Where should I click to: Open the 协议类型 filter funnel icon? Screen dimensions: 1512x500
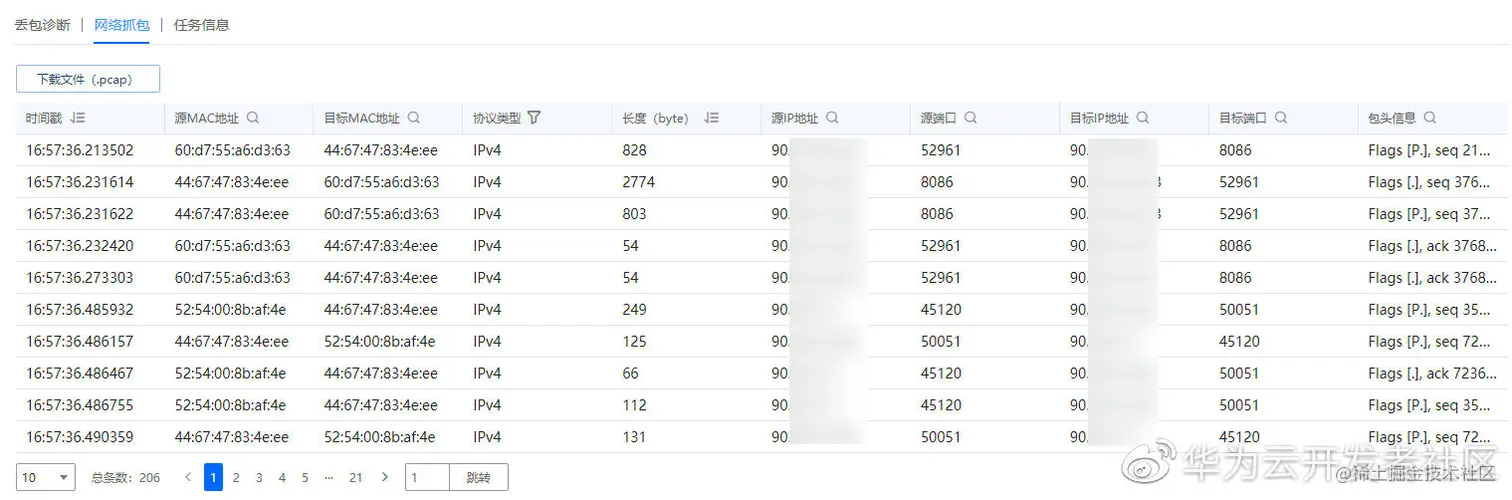point(534,118)
